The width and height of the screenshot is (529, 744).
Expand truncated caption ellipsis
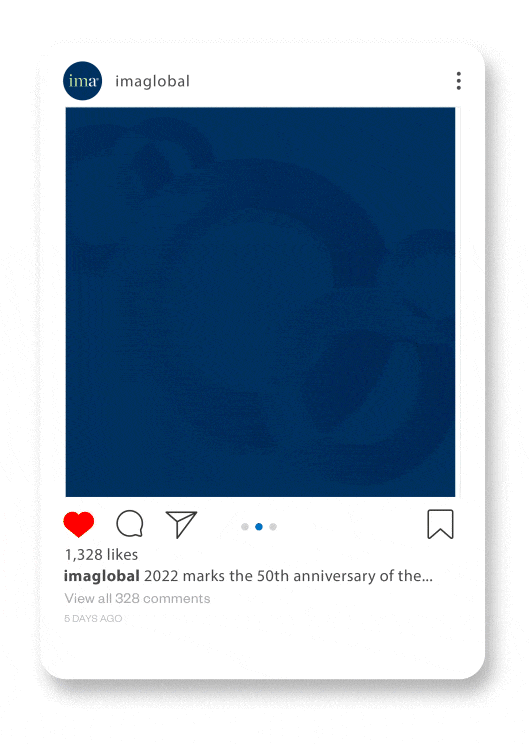(427, 579)
